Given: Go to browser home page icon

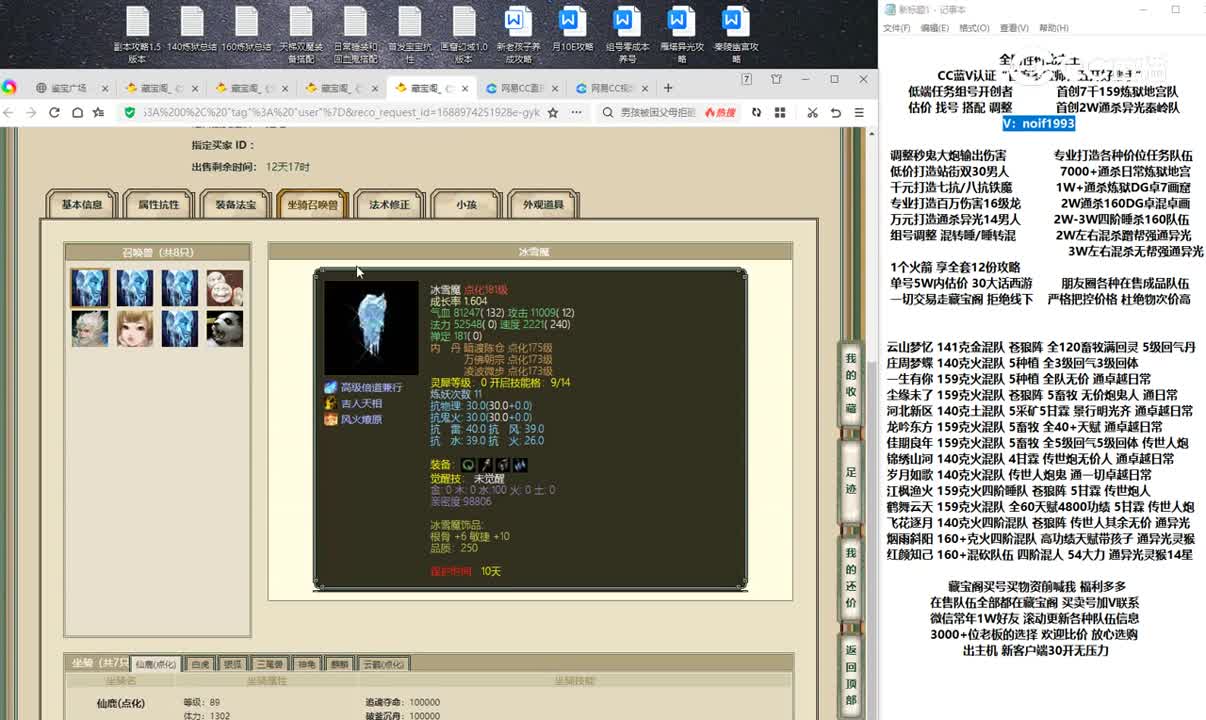Looking at the screenshot, I should (x=77, y=113).
